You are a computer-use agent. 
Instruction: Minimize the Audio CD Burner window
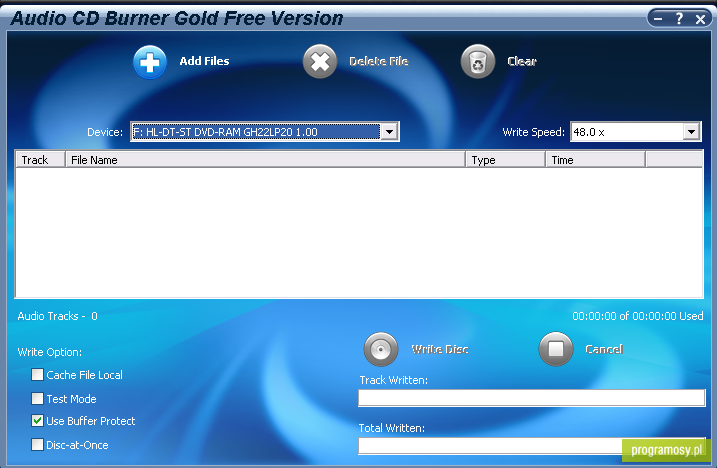pos(658,19)
